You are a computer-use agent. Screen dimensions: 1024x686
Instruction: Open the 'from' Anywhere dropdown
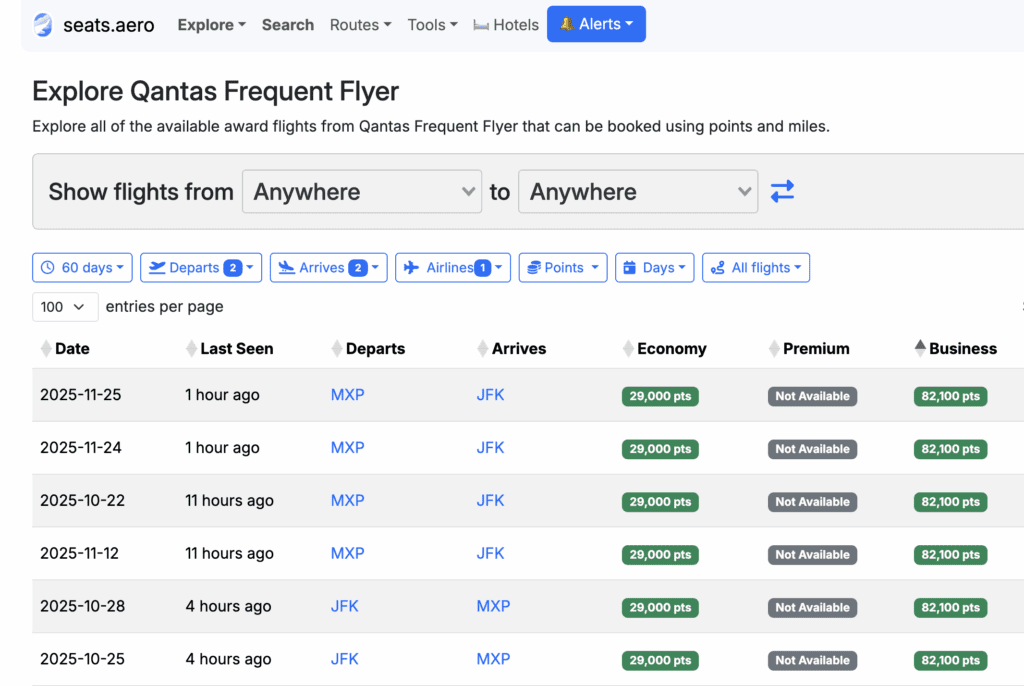[x=362, y=192]
